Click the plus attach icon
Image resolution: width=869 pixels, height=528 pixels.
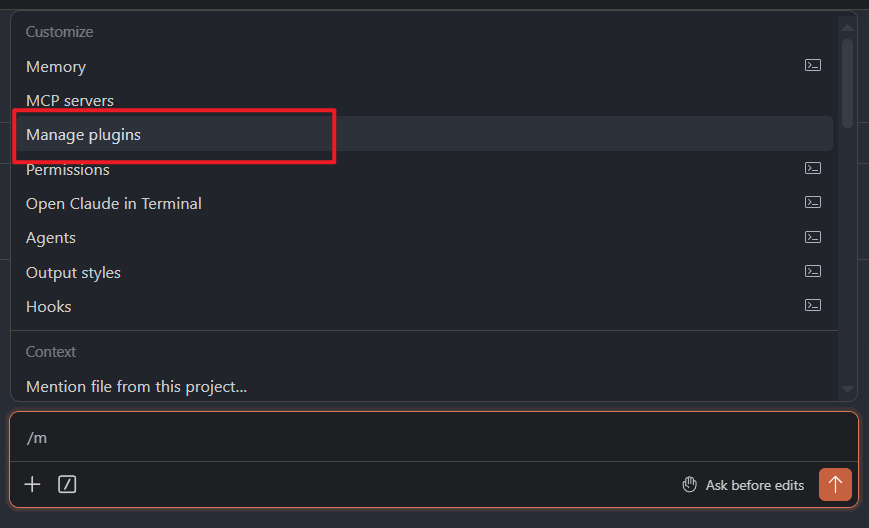point(33,484)
